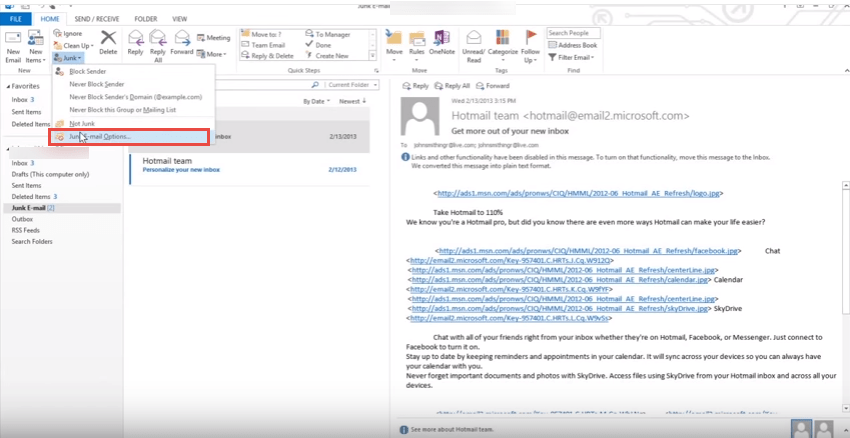Switch to the VIEW tab

(179, 19)
